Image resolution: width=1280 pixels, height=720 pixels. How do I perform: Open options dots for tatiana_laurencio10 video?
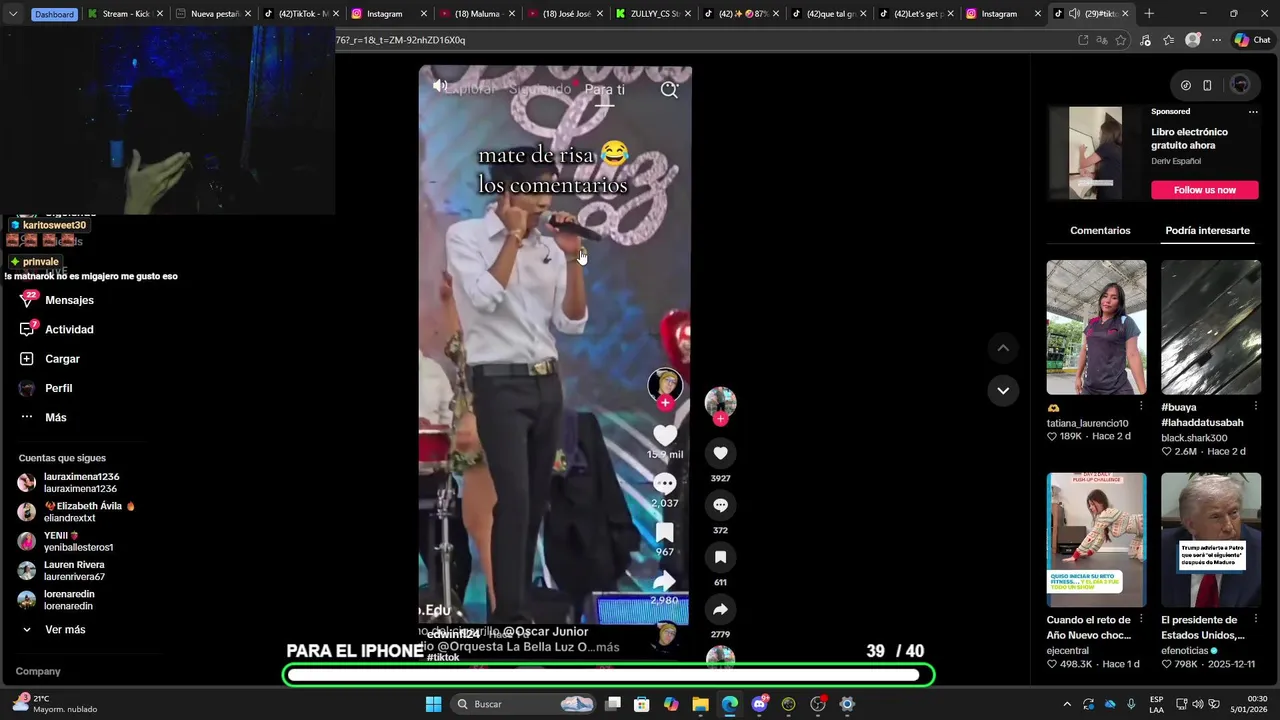1141,406
